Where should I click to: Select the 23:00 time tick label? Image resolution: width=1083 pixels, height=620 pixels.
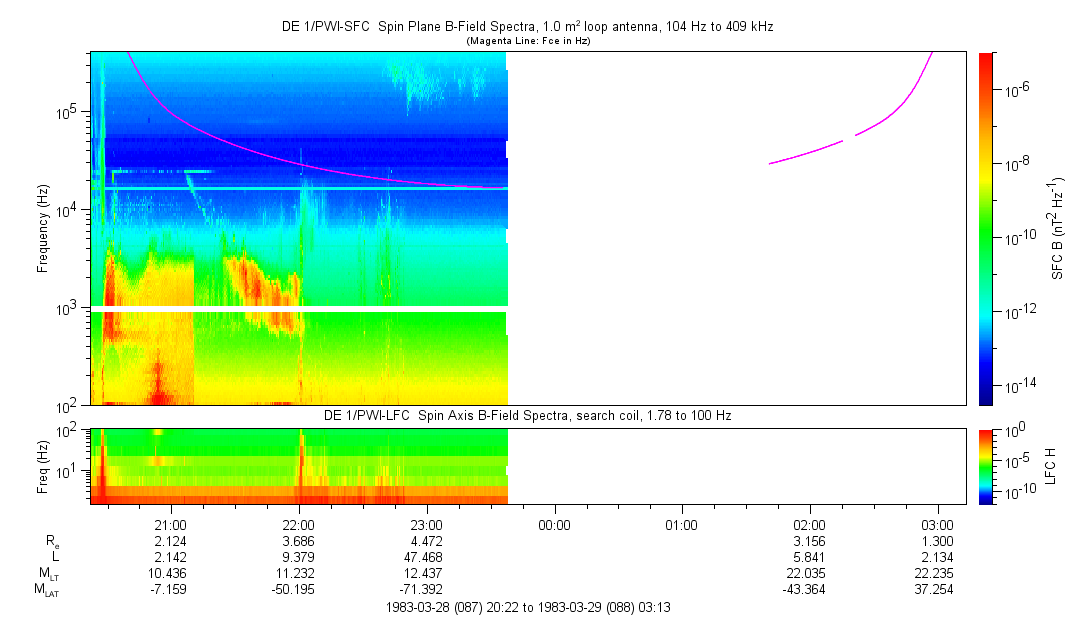pos(427,524)
